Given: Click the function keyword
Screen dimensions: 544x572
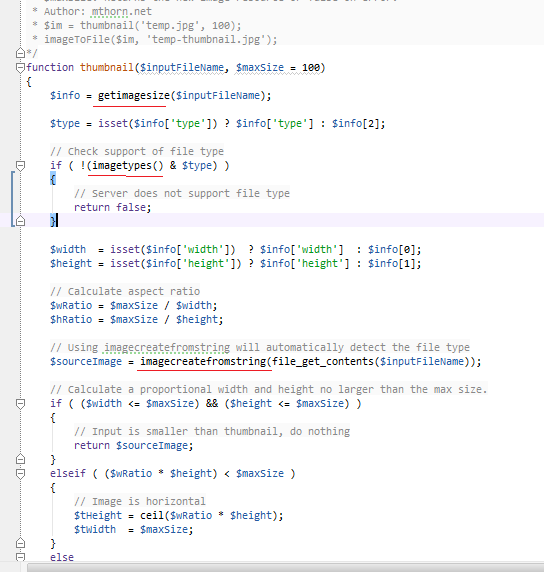Looking at the screenshot, I should pyautogui.click(x=50, y=67).
